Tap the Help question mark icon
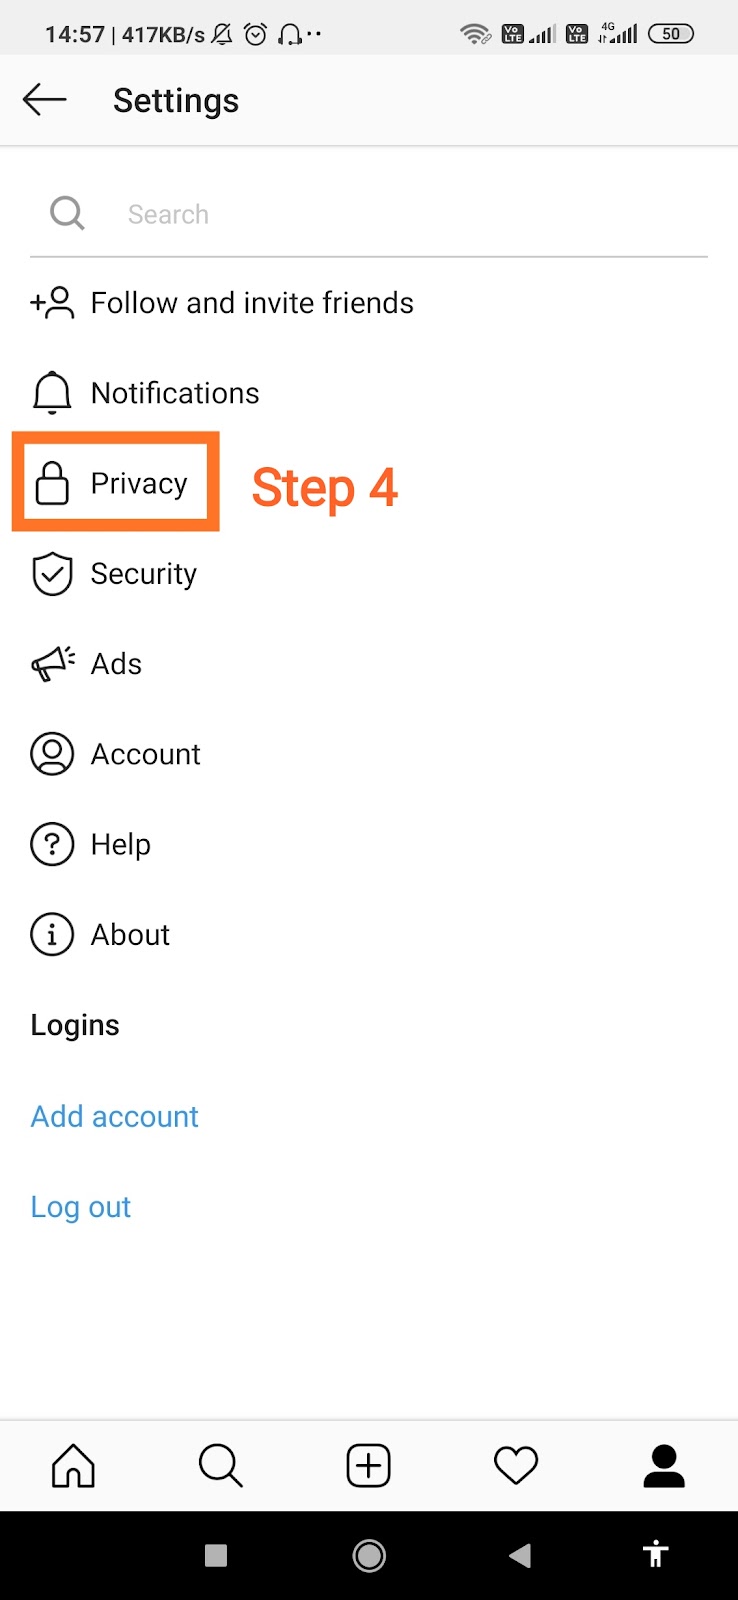 [52, 844]
